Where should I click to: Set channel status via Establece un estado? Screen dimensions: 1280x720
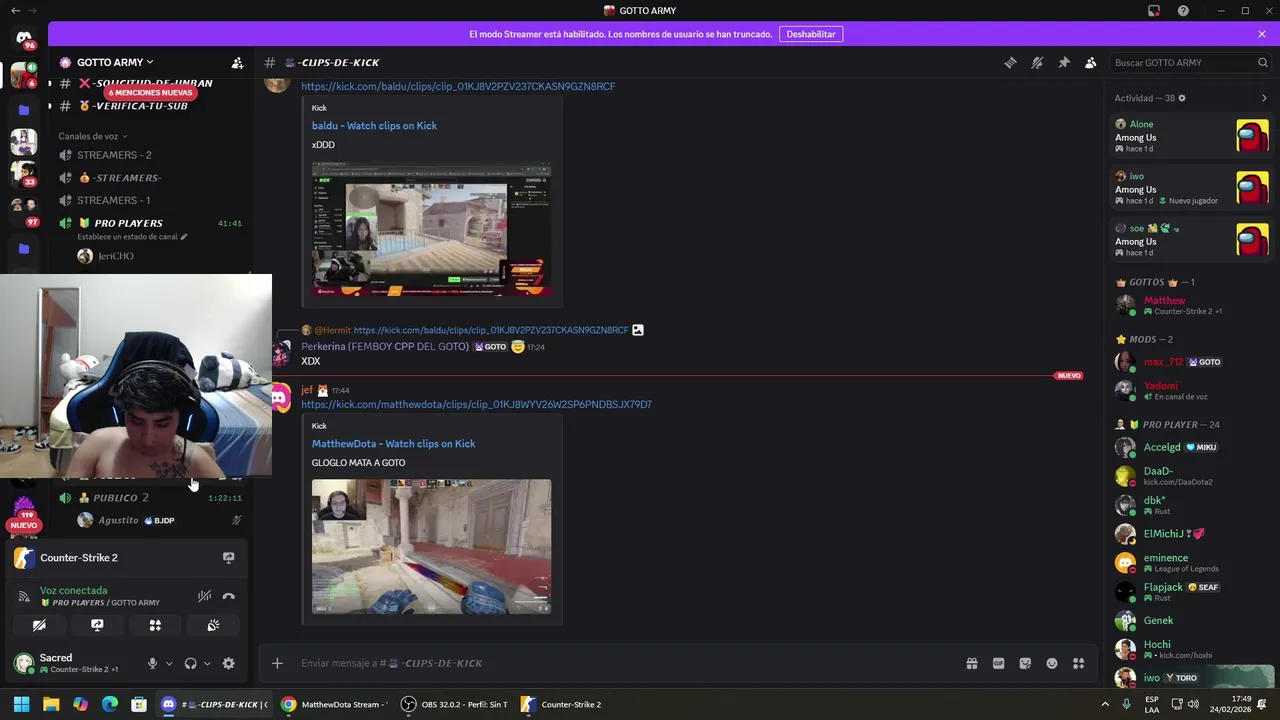tap(132, 237)
